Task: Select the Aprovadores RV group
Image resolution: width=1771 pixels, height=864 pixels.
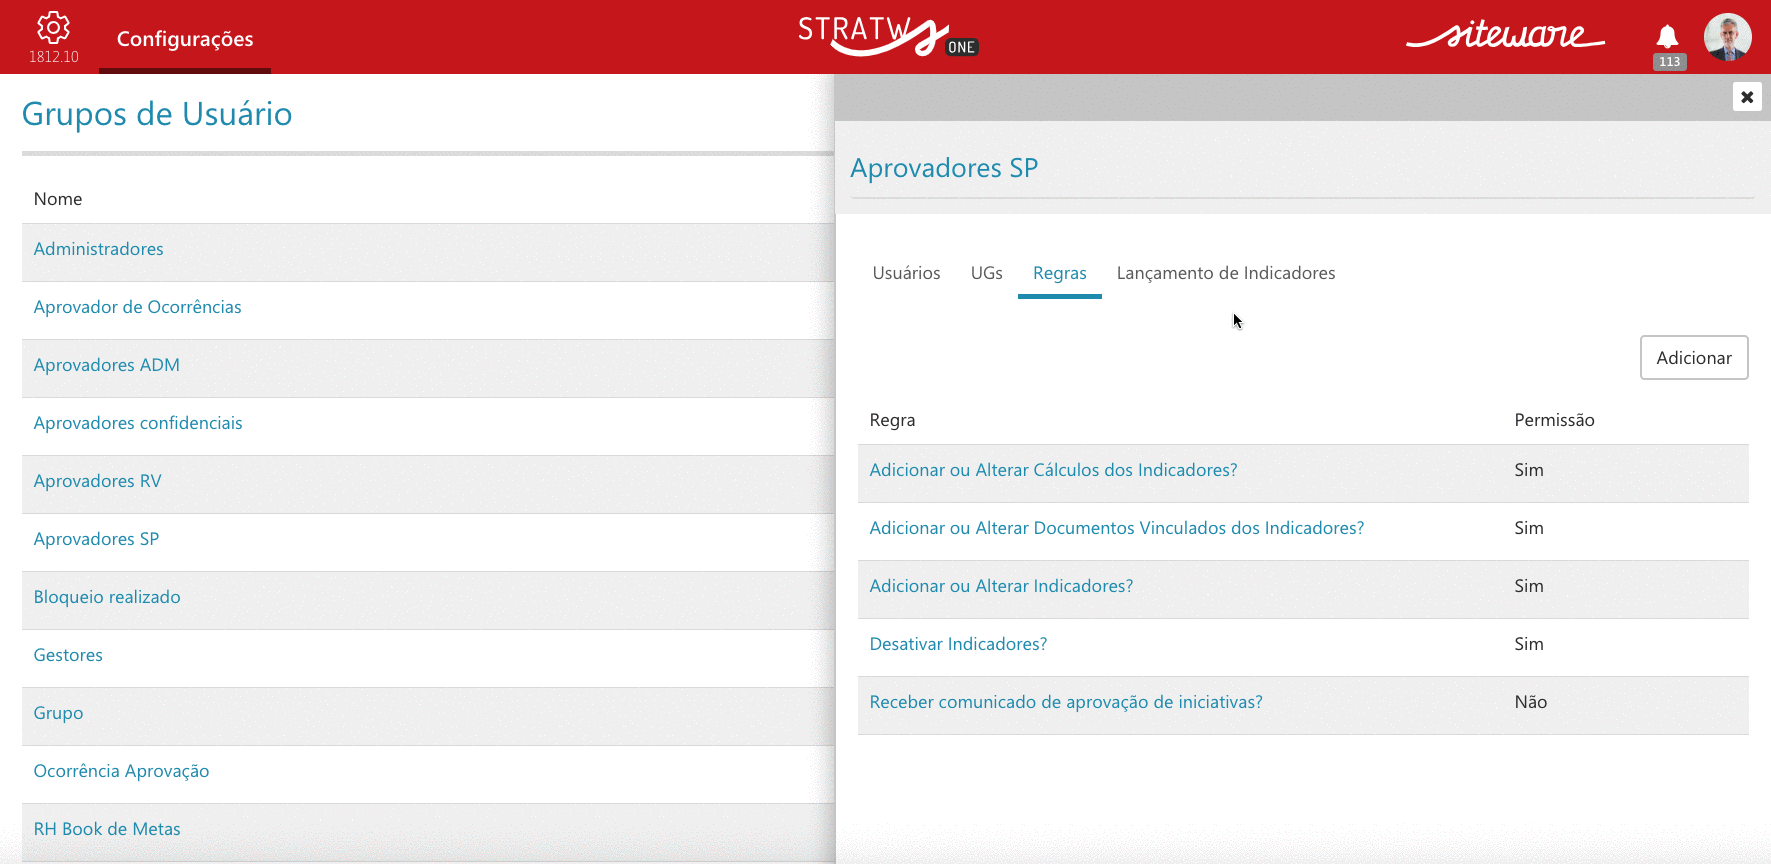Action: [97, 481]
